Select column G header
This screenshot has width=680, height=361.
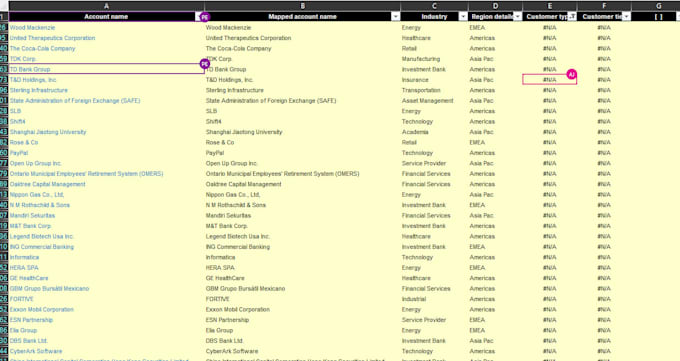point(658,6)
